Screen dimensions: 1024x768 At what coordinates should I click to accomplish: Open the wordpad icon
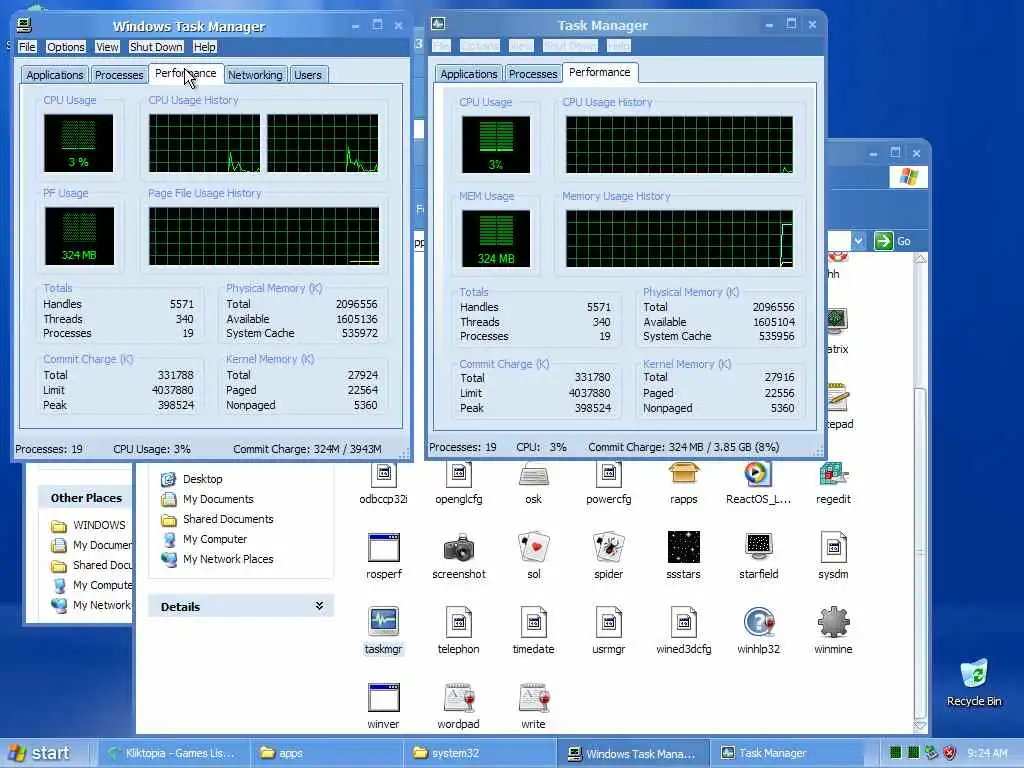(x=458, y=697)
